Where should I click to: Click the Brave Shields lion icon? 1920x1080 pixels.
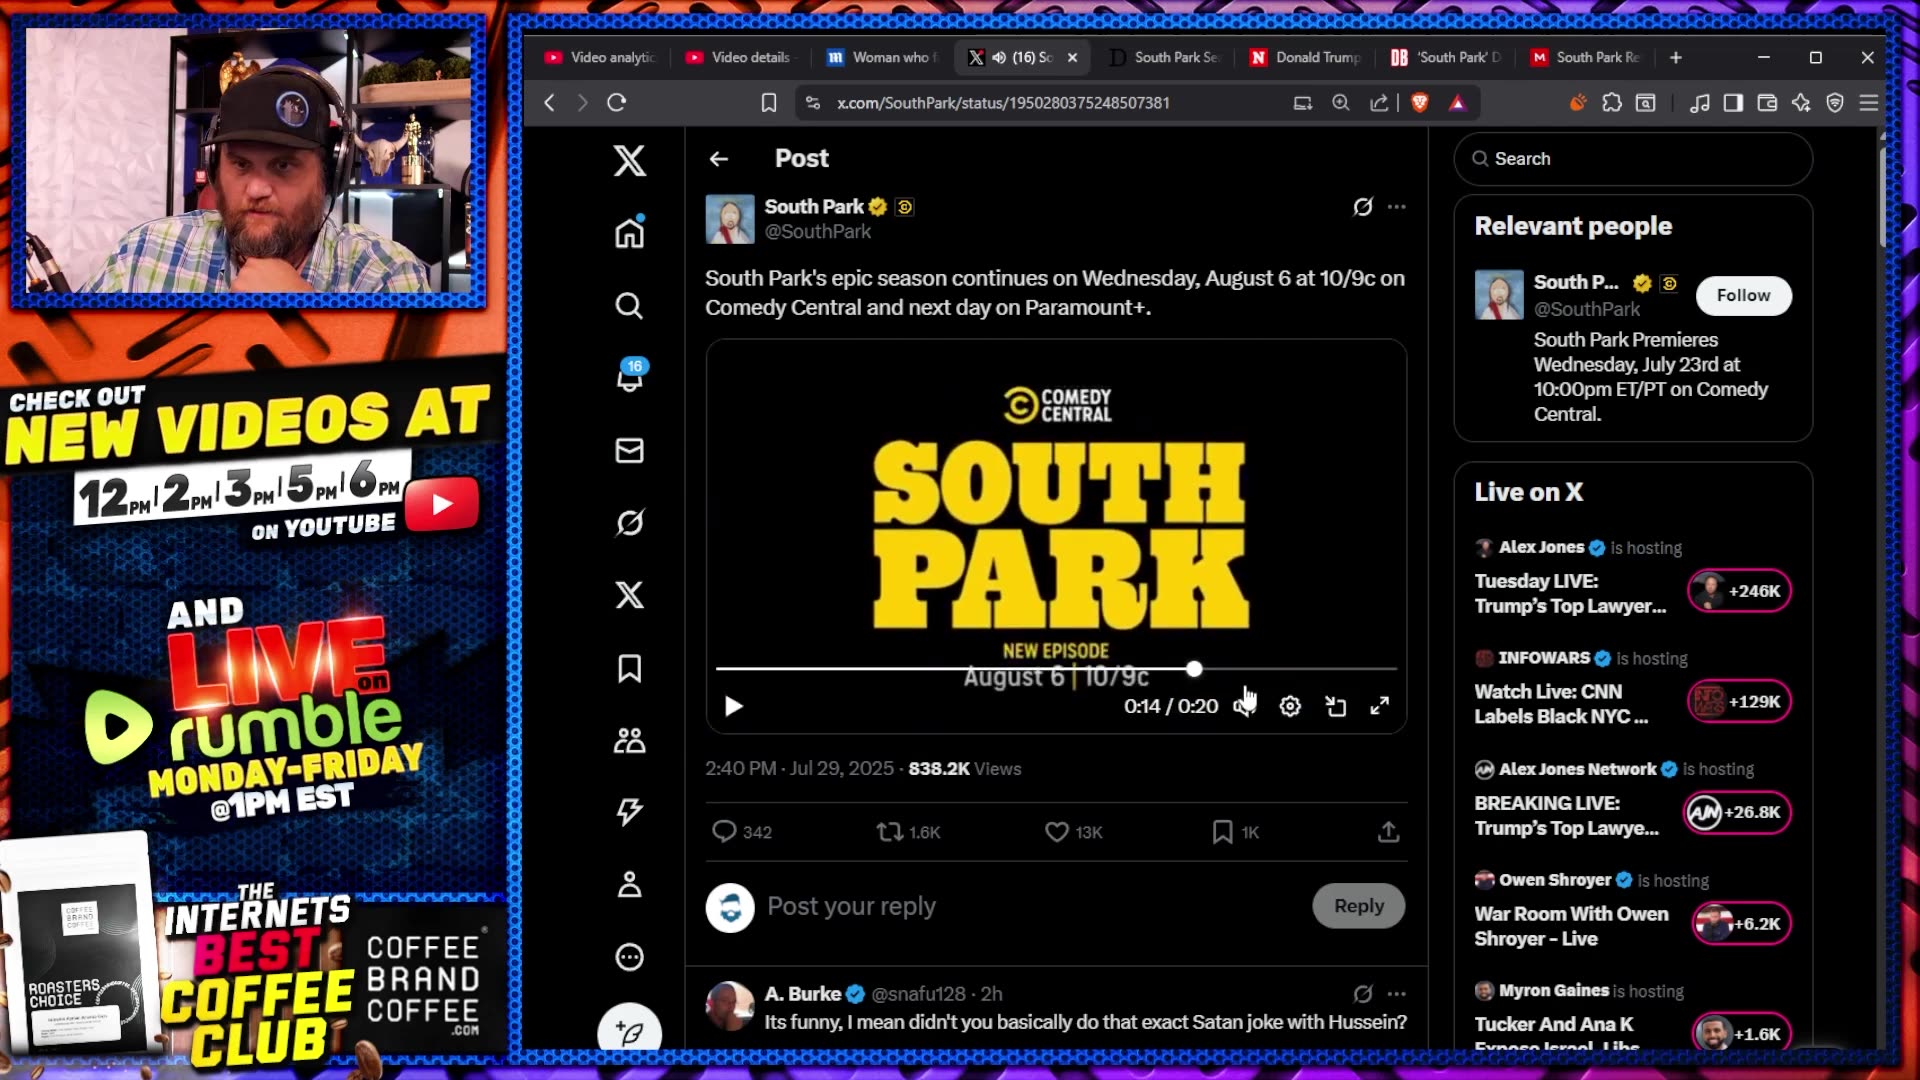(1421, 102)
